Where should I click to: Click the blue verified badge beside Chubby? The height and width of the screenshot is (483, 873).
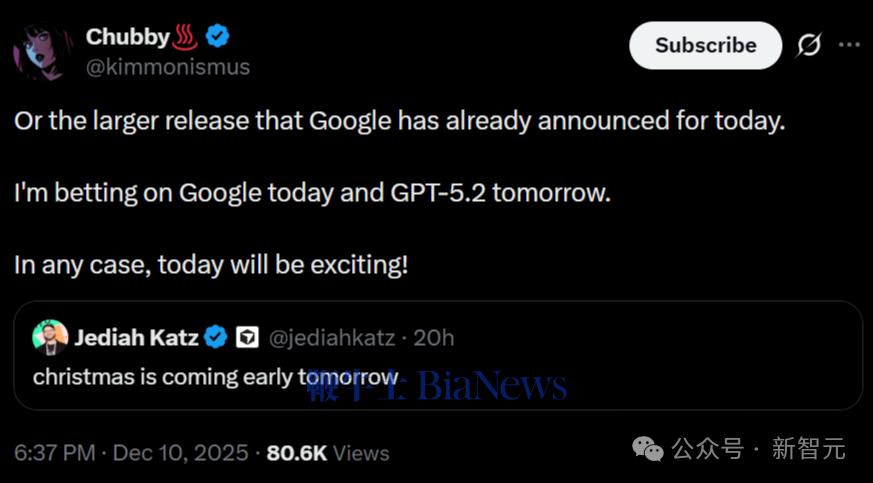pyautogui.click(x=218, y=37)
